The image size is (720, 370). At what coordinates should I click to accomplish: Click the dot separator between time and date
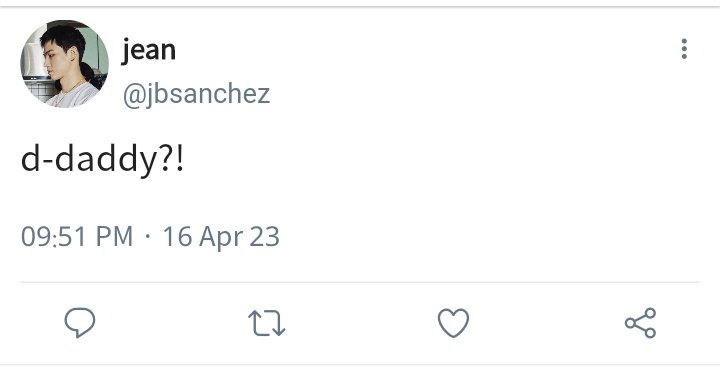(x=147, y=237)
